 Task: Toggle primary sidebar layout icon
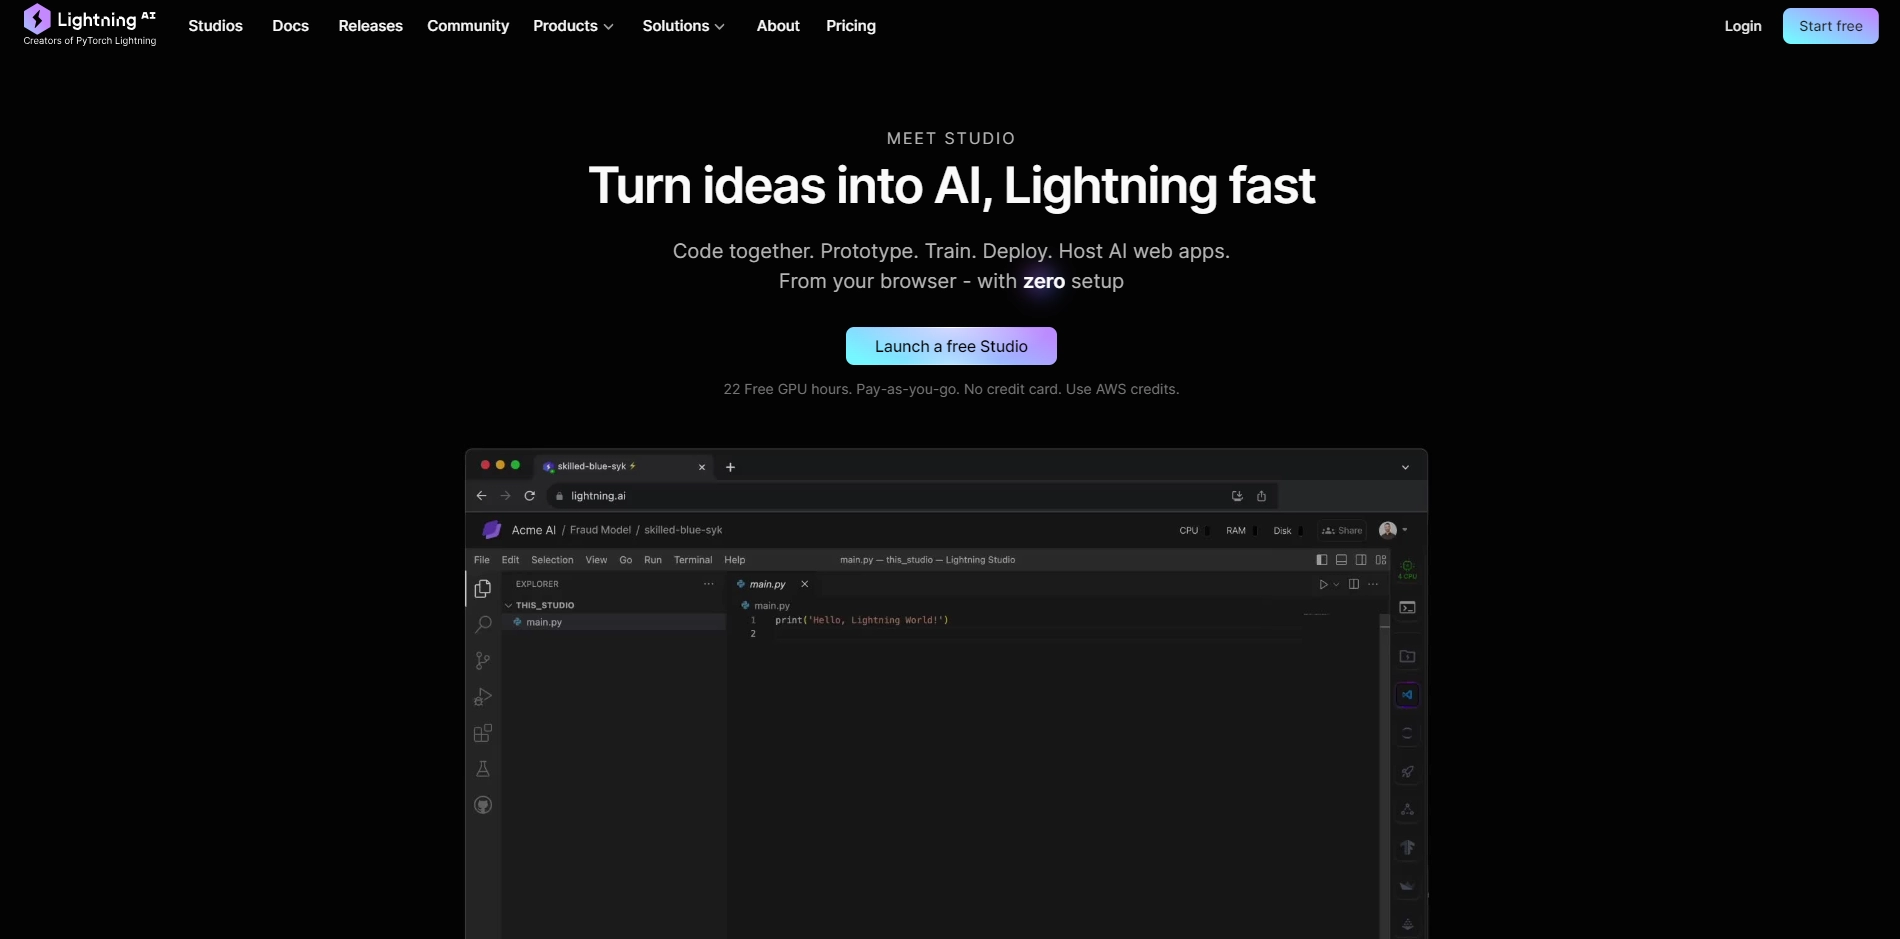(1322, 560)
